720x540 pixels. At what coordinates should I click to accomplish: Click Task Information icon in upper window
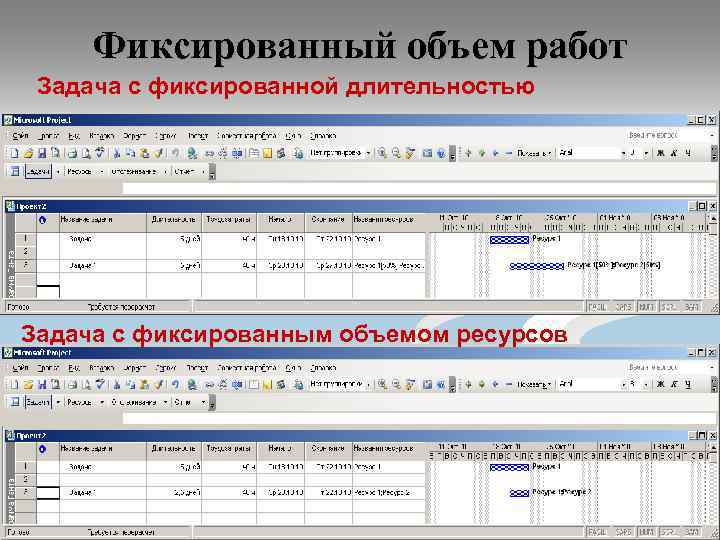point(254,153)
